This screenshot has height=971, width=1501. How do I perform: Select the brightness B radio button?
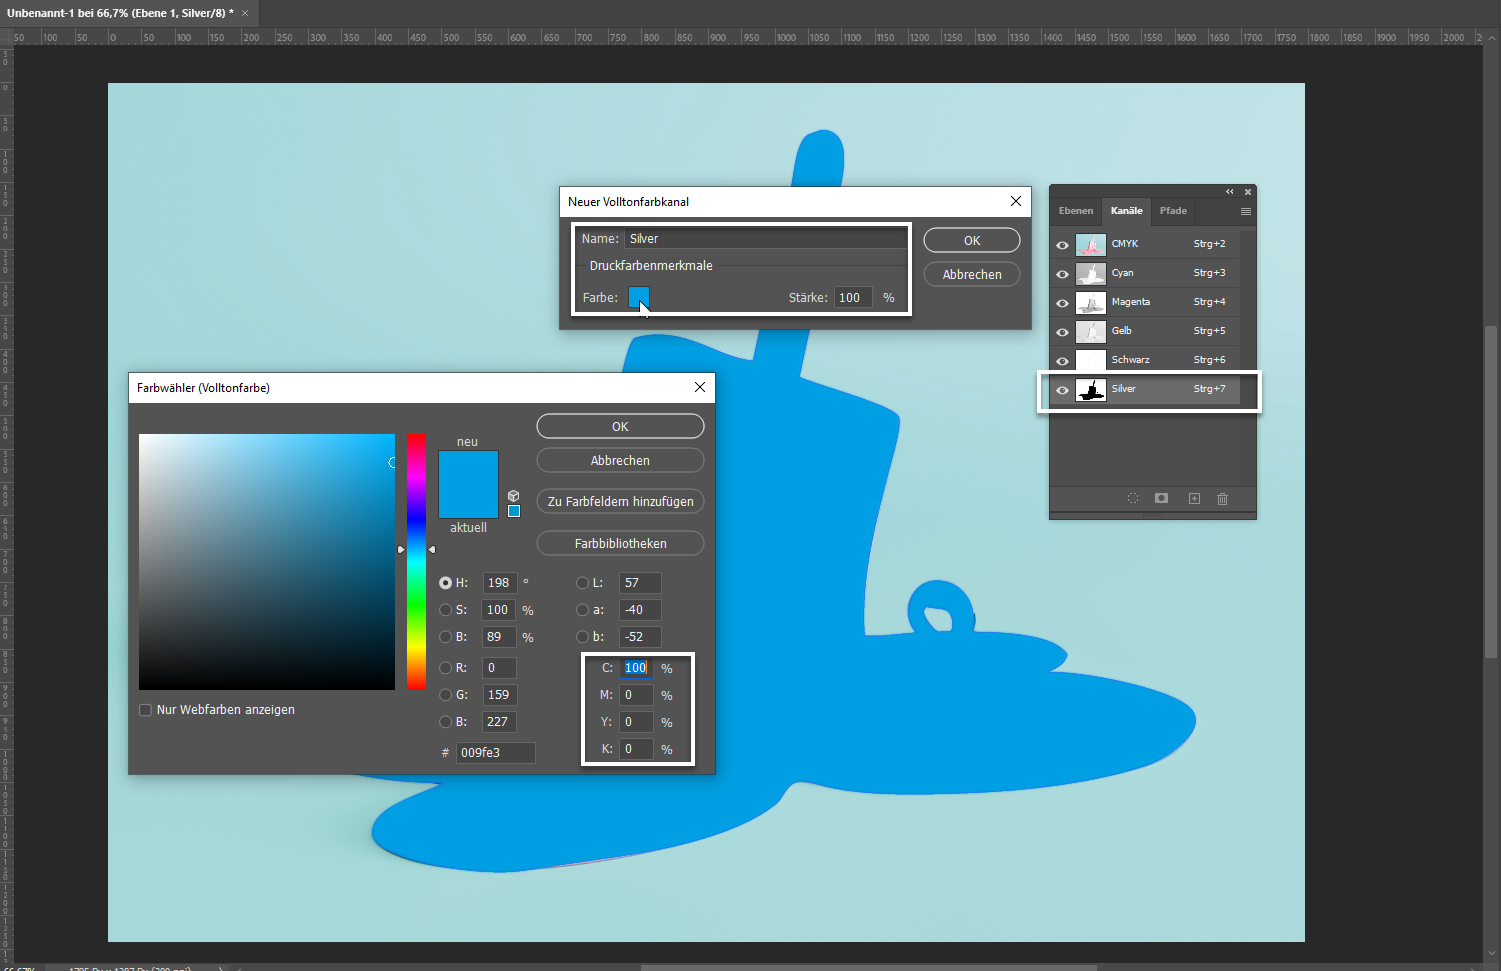445,637
